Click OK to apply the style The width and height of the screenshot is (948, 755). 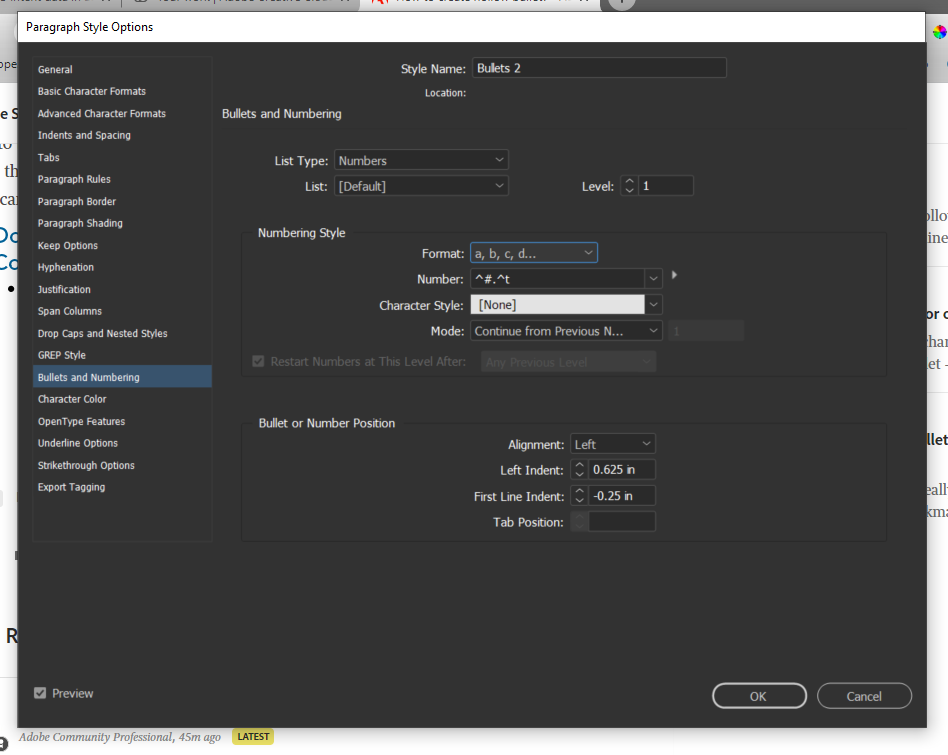click(x=759, y=695)
